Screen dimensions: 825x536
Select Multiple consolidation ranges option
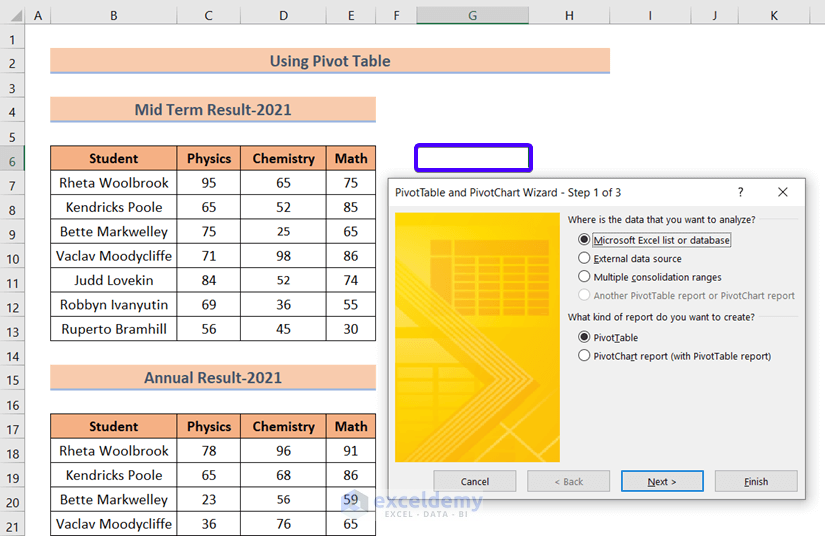tap(585, 277)
